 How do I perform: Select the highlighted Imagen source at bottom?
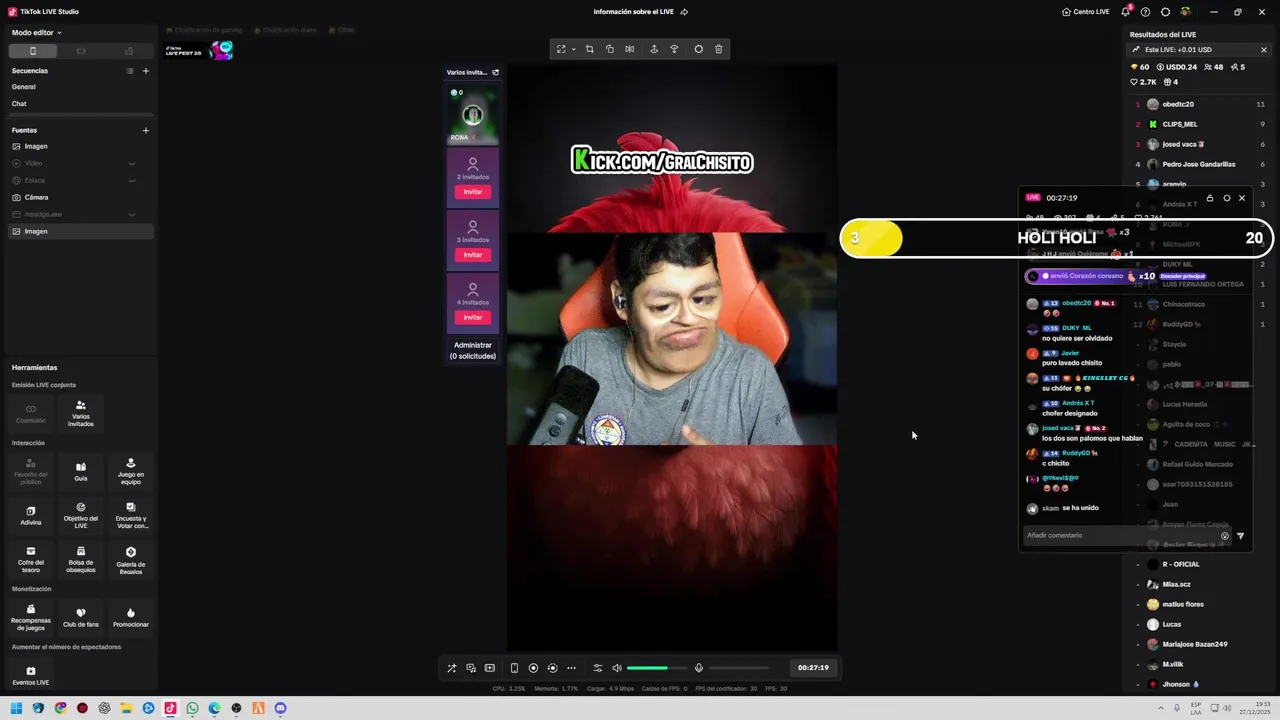(80, 231)
